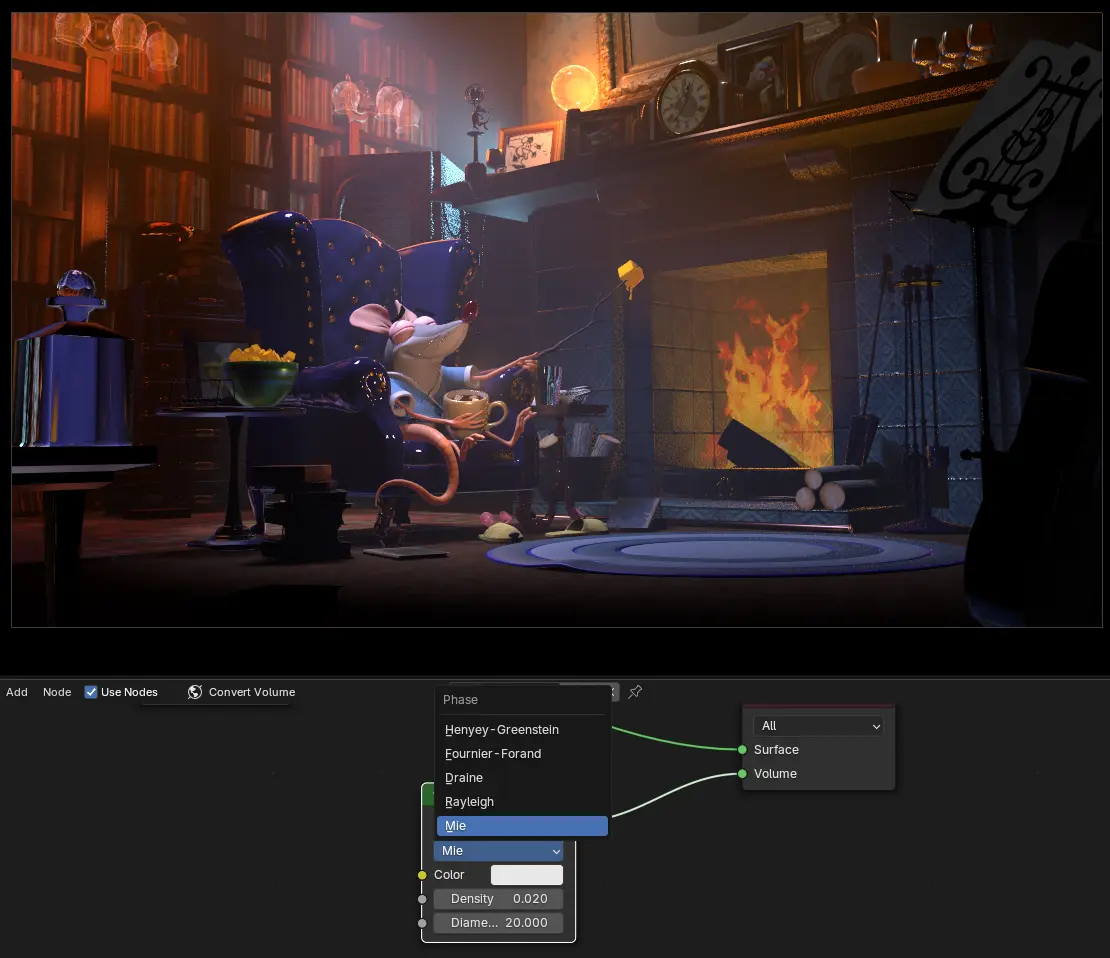The width and height of the screenshot is (1110, 958).
Task: Toggle the Use Nodes checkbox
Action: tap(91, 692)
